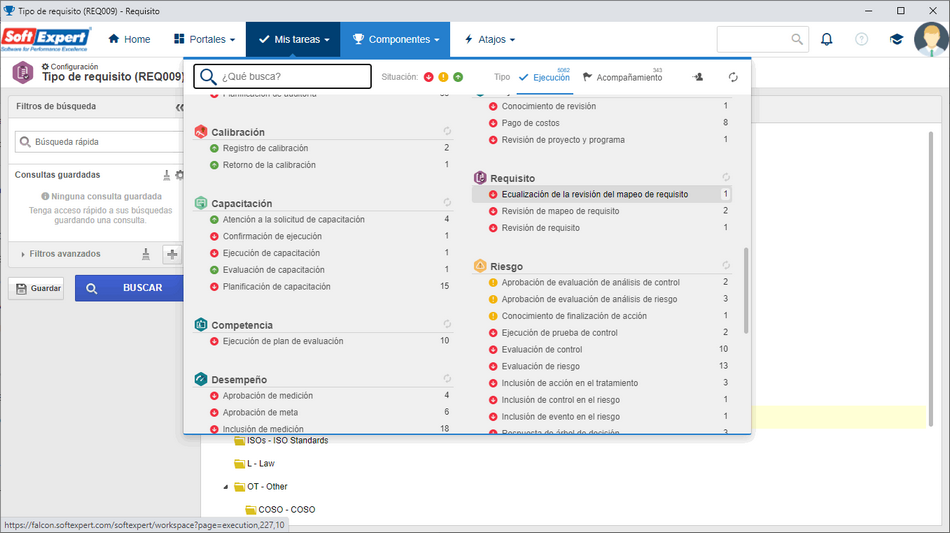Screen dimensions: 950x533
Task: Click the help question mark icon
Action: pyautogui.click(x=861, y=39)
